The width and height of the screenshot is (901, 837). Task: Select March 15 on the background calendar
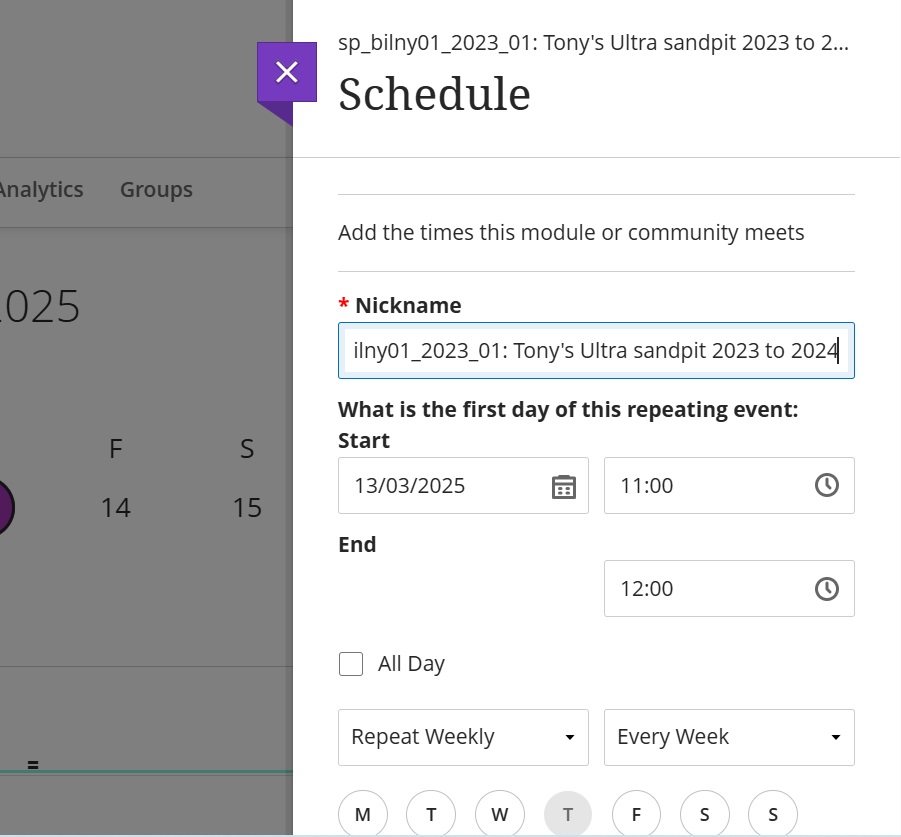tap(247, 507)
